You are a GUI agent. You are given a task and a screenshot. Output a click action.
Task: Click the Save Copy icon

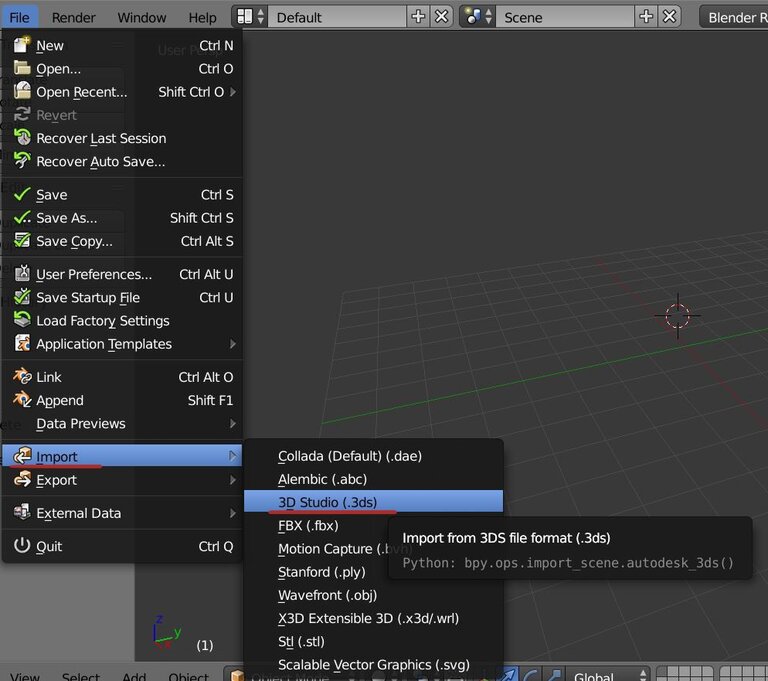pos(22,240)
